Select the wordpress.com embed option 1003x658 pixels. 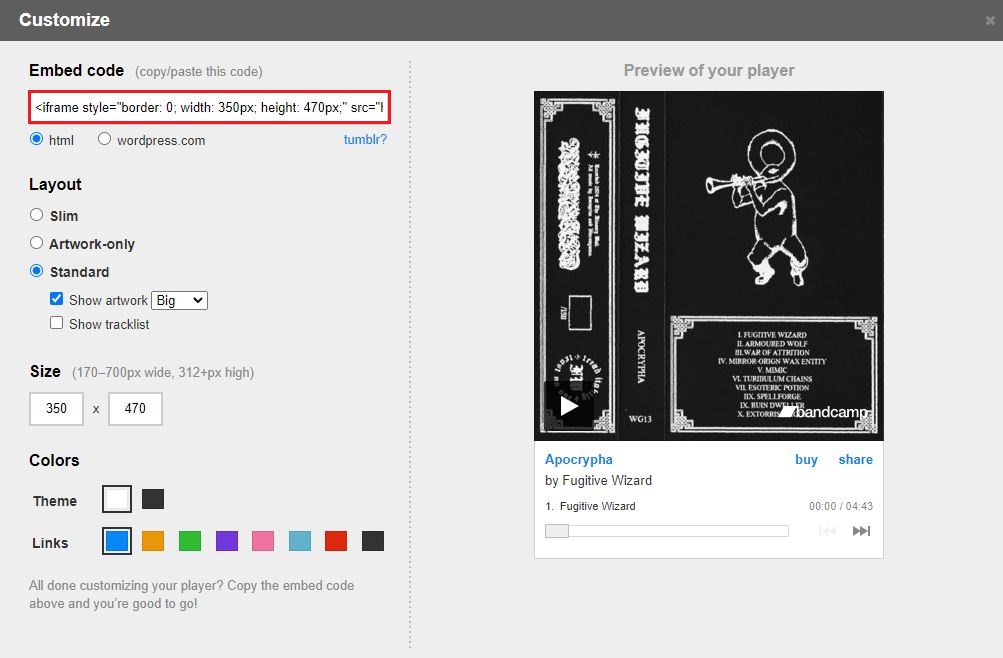click(x=104, y=139)
